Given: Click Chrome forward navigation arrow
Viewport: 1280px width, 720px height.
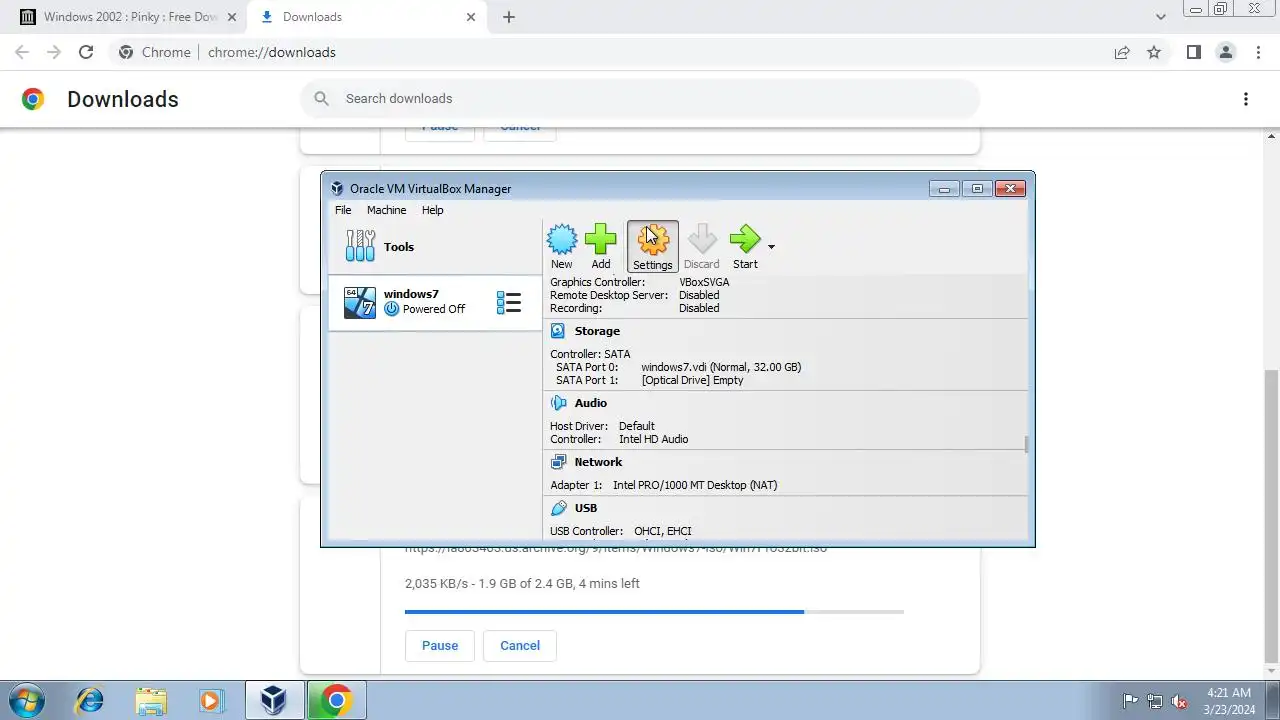Looking at the screenshot, I should click(x=54, y=52).
